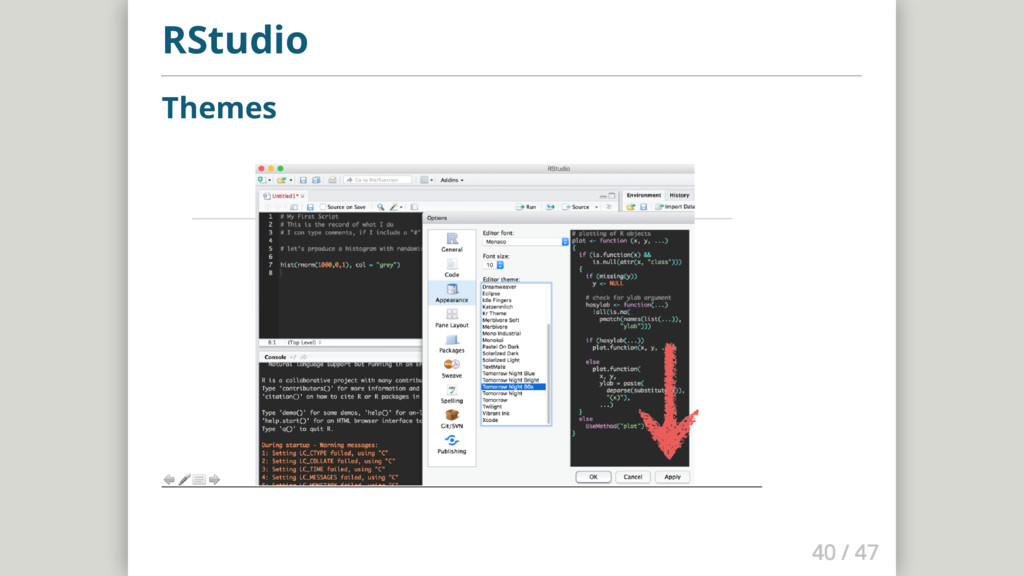Open the Code options category
This screenshot has width=1024, height=576.
pos(451,268)
